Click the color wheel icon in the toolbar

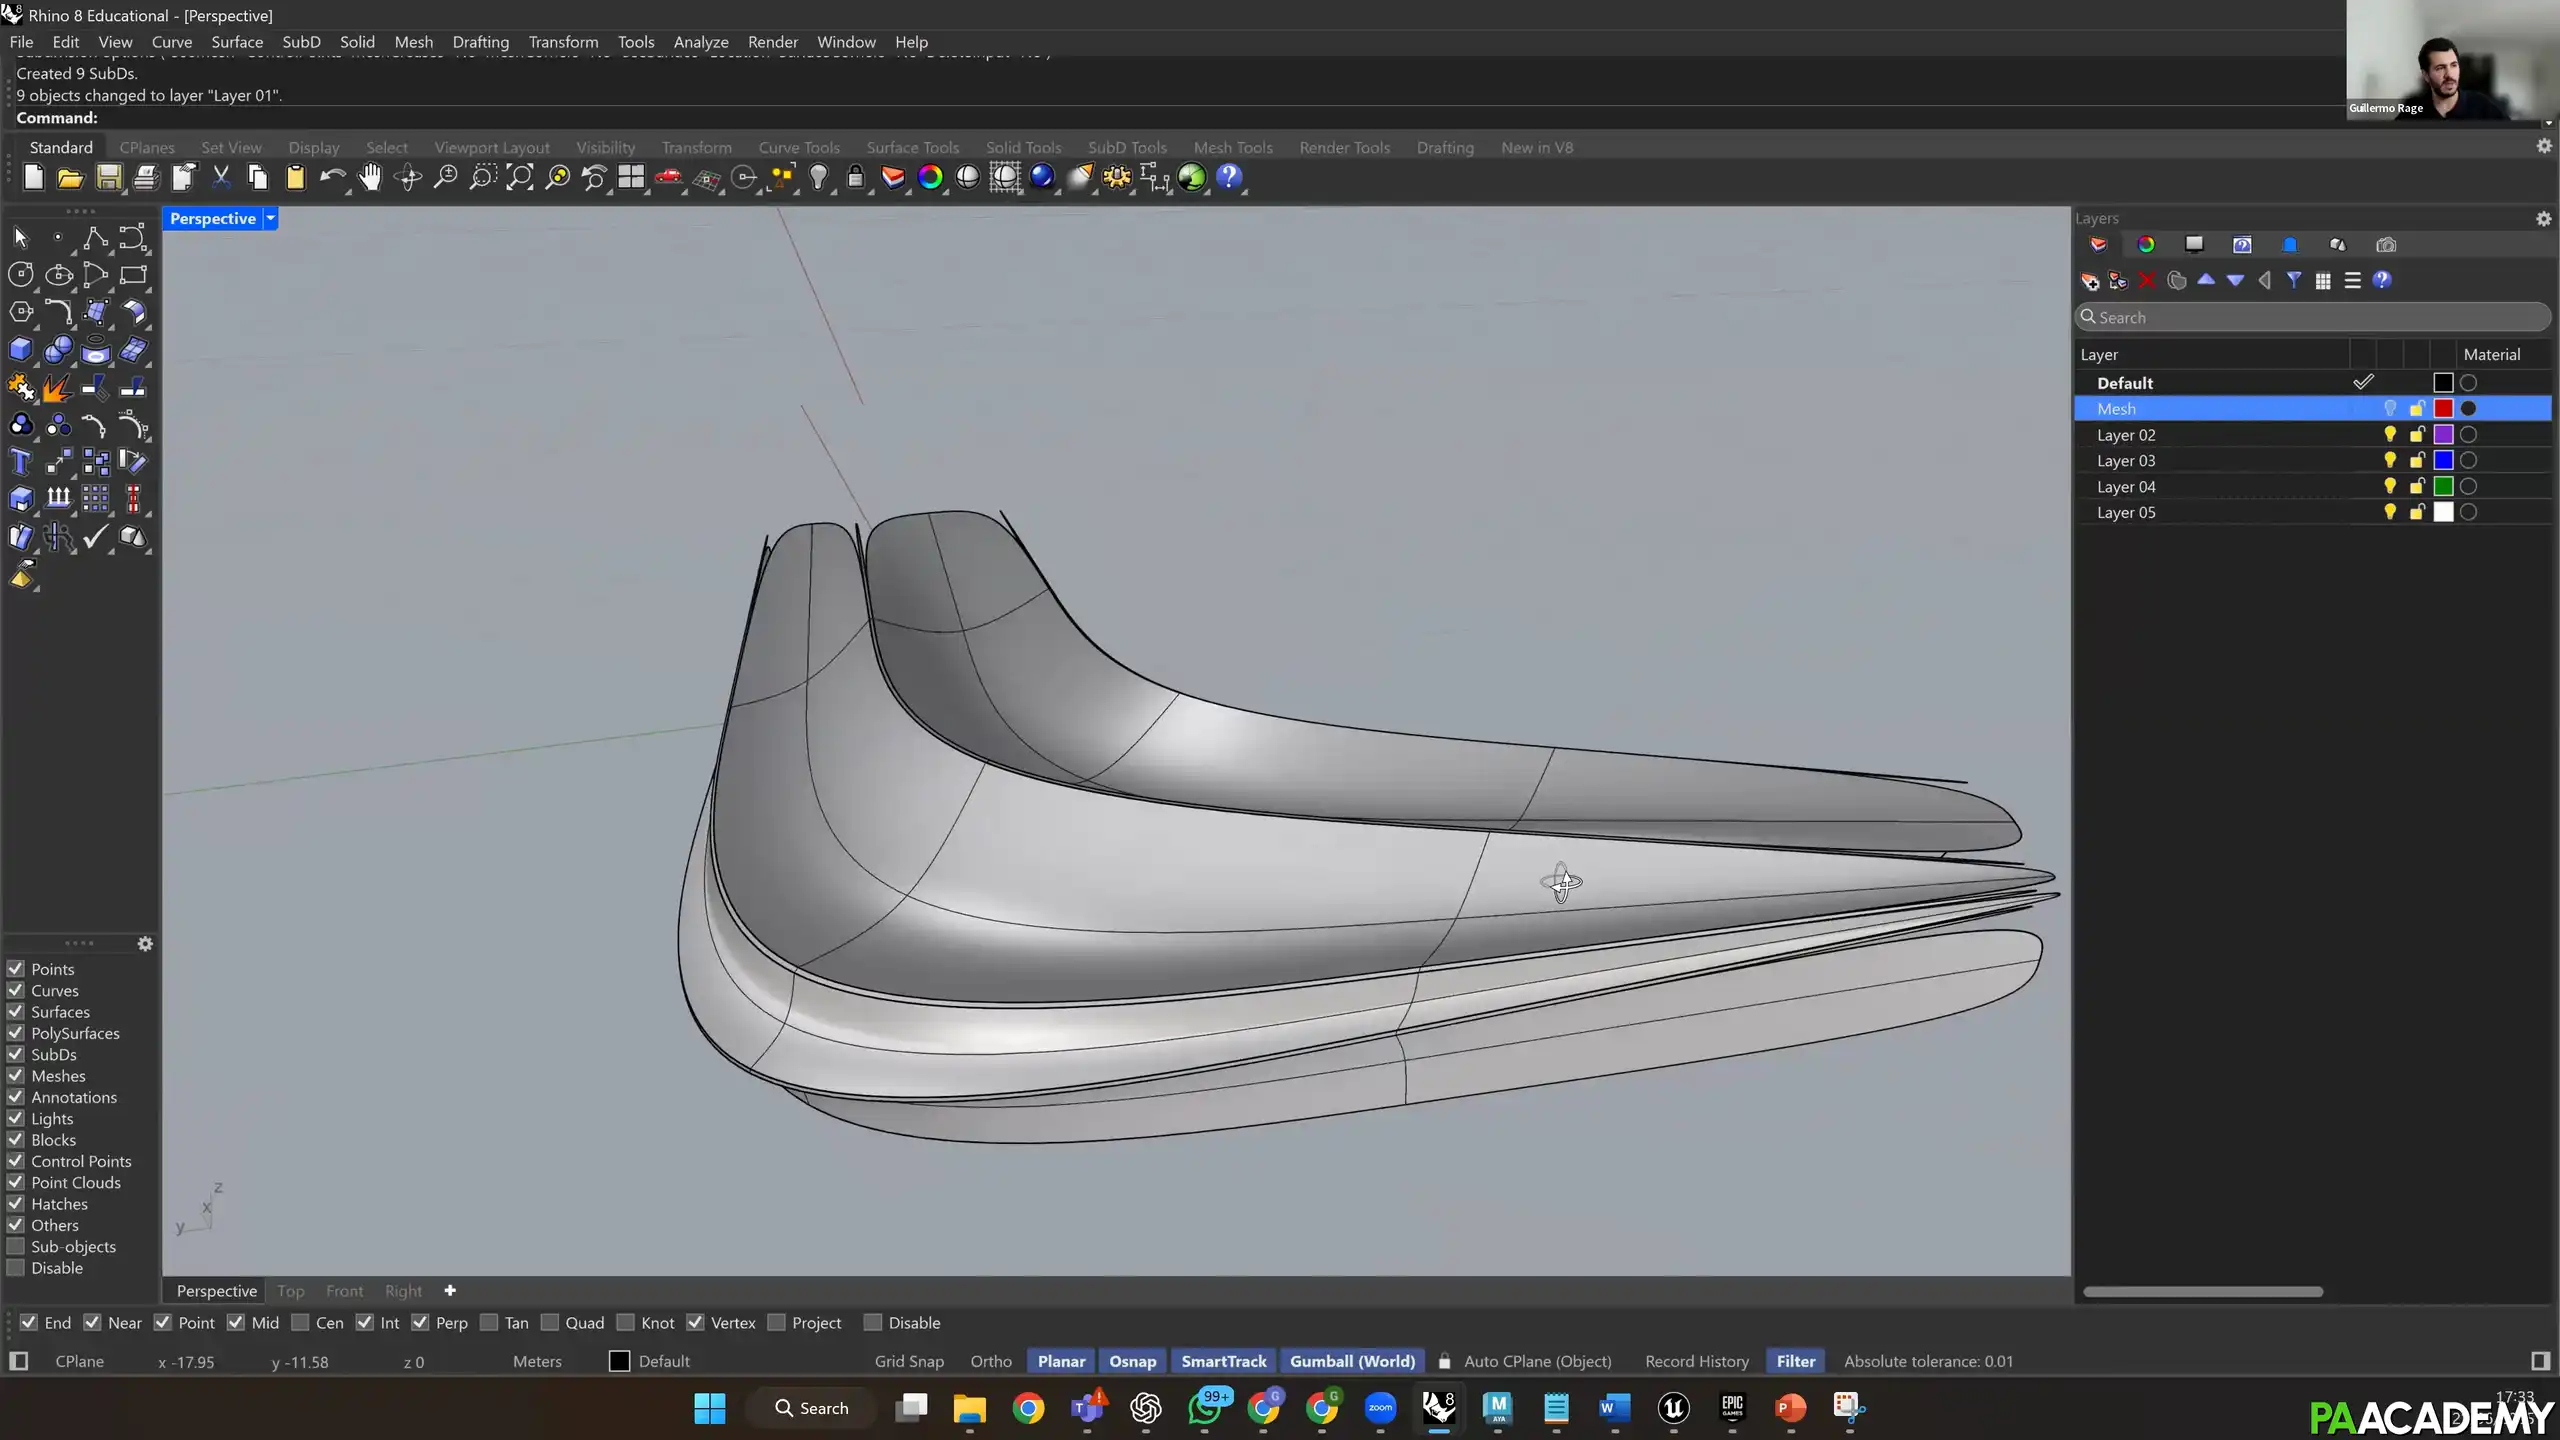pos(930,178)
